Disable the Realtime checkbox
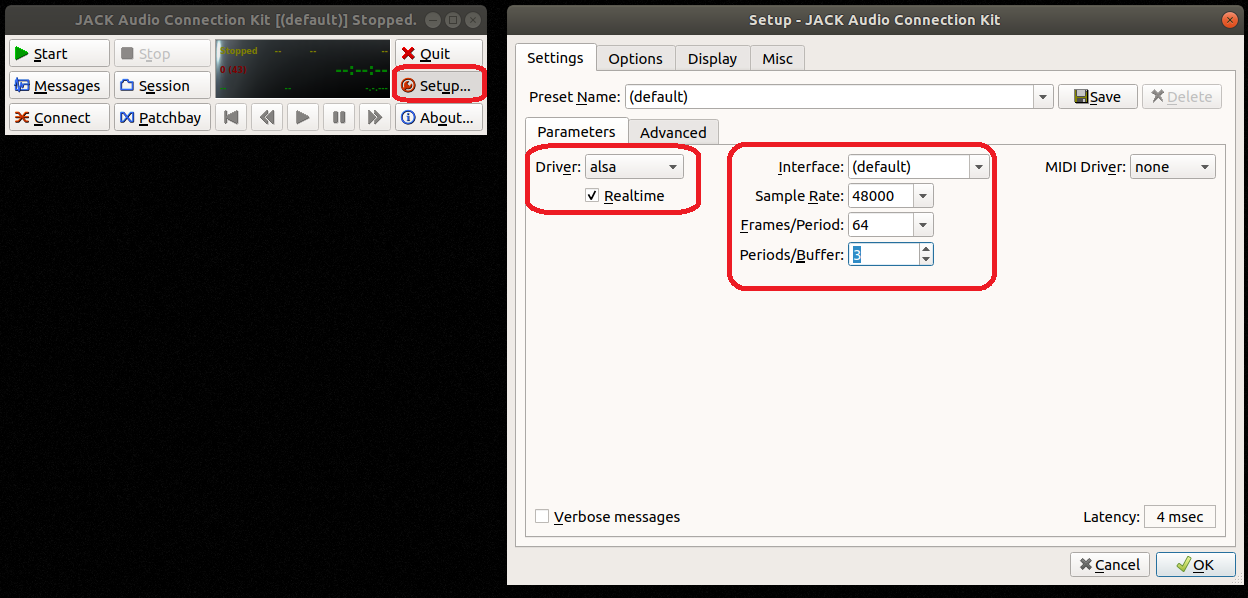The height and width of the screenshot is (598, 1248). (x=593, y=196)
